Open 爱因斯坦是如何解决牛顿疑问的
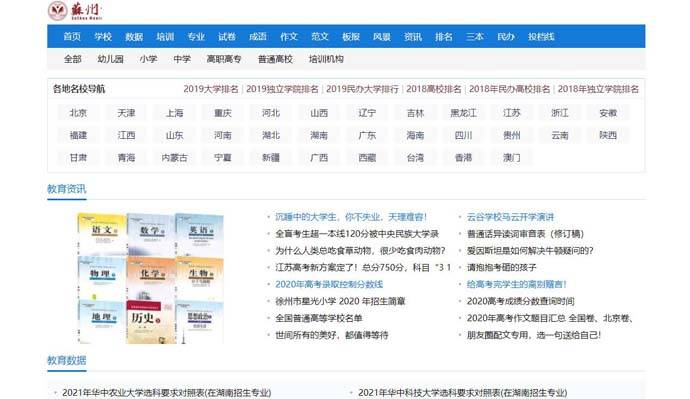The width and height of the screenshot is (690, 399). click(x=530, y=250)
